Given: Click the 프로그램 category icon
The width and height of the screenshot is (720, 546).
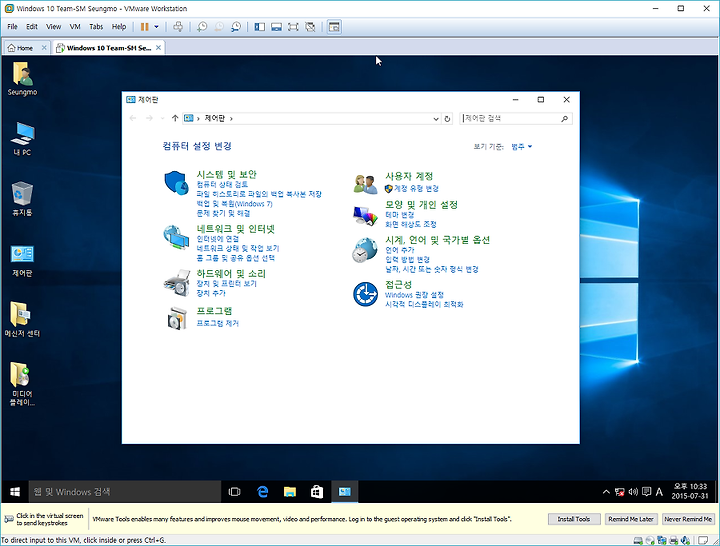Looking at the screenshot, I should 177,318.
